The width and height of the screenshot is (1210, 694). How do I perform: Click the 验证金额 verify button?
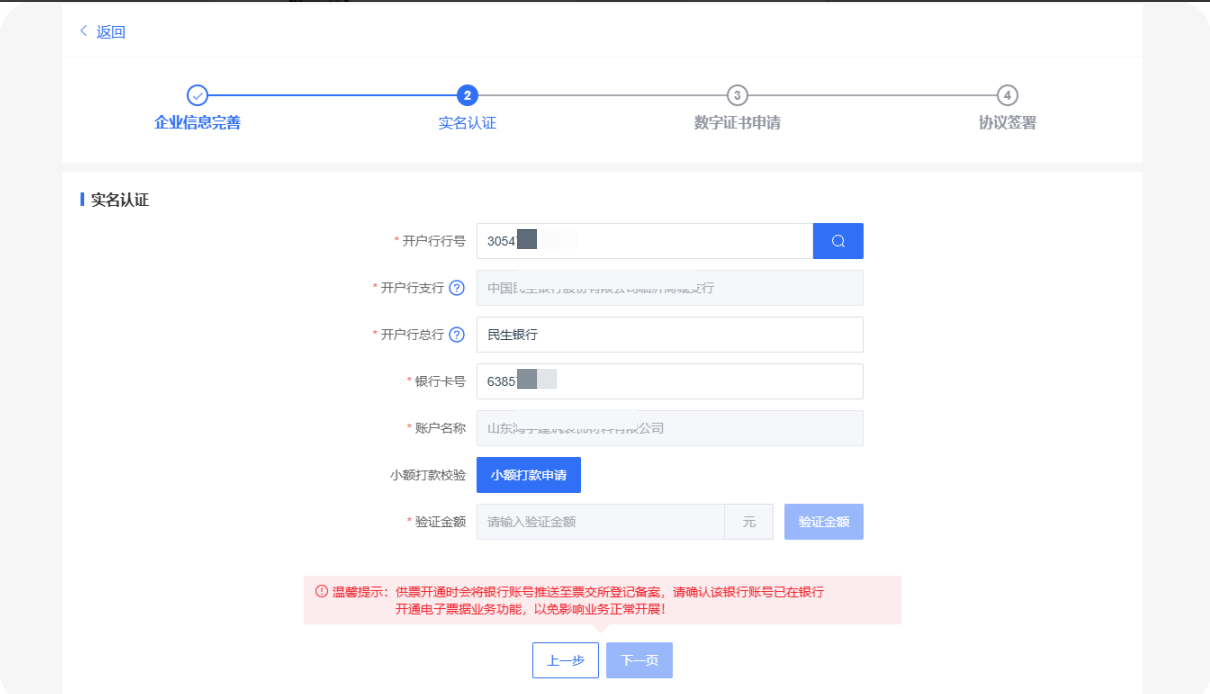[824, 522]
